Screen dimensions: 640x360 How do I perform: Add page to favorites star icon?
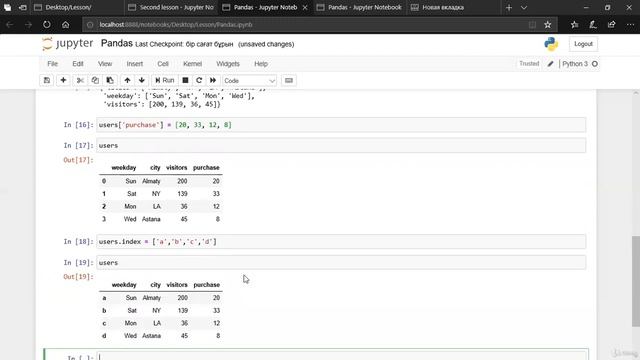tap(548, 25)
